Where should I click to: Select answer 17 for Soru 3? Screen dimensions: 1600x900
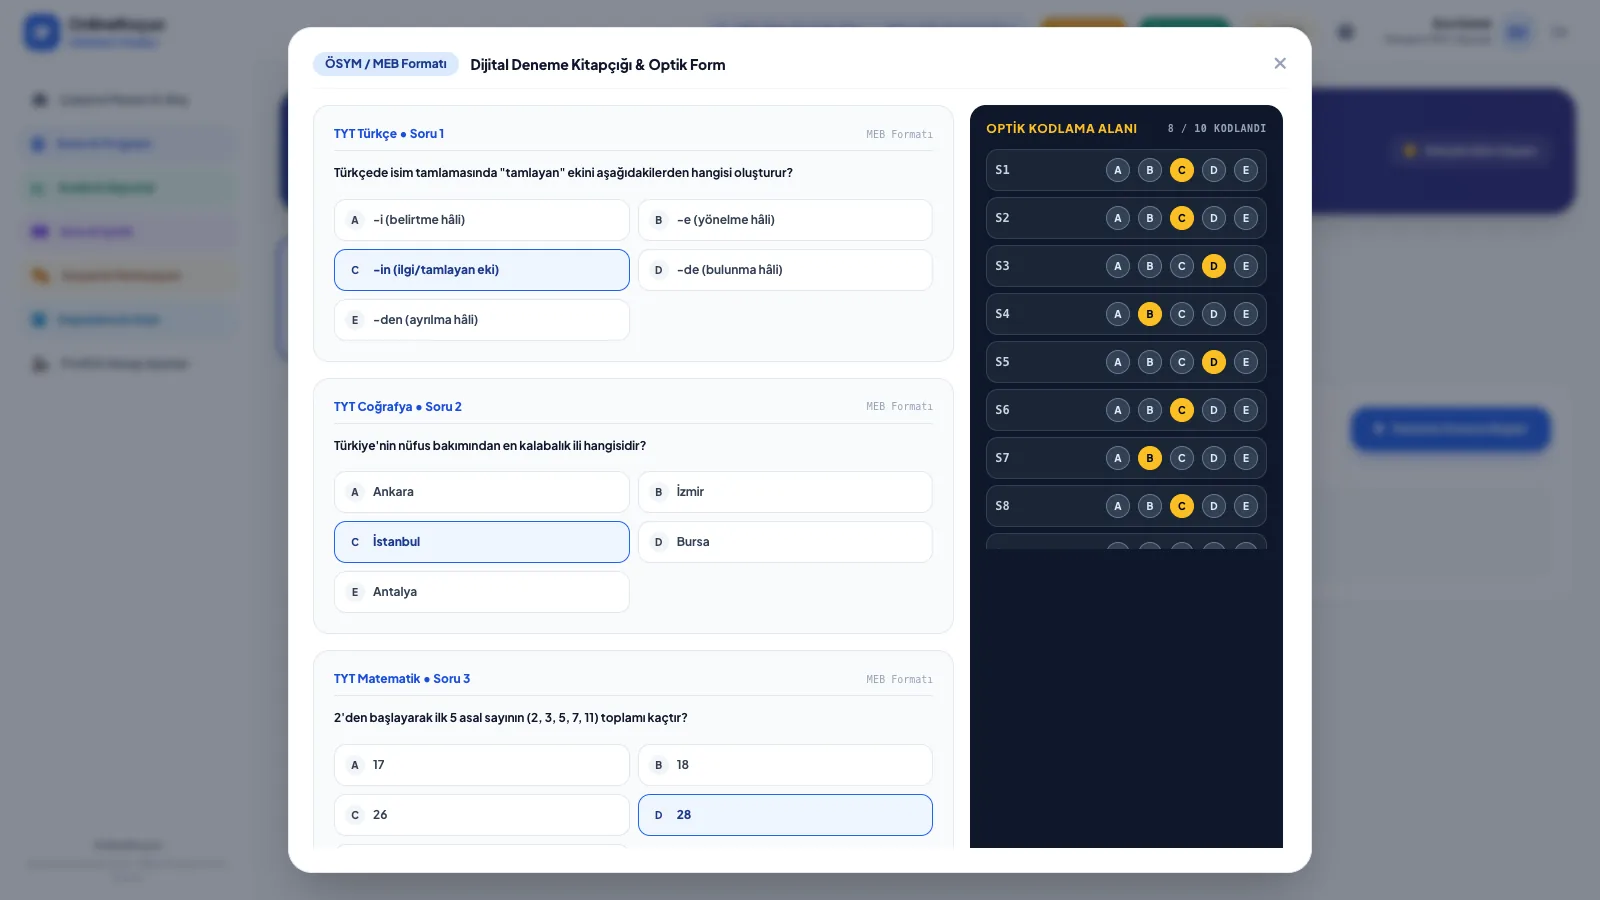(482, 765)
